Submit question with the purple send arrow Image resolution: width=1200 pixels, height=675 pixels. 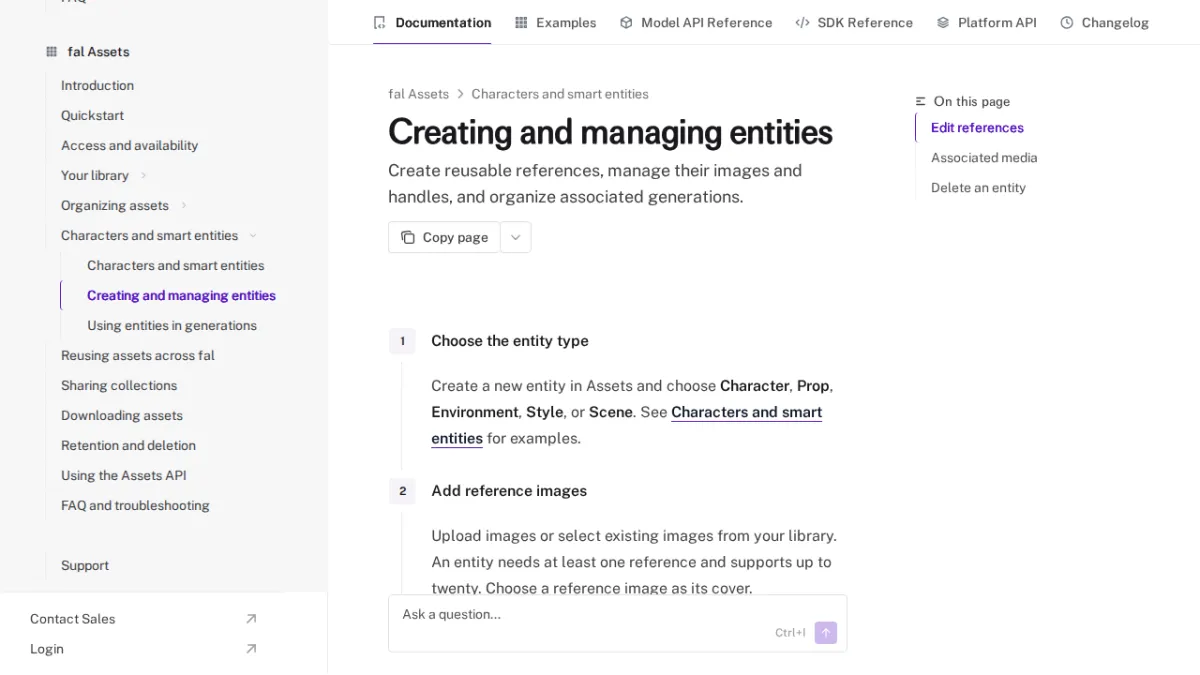click(826, 633)
